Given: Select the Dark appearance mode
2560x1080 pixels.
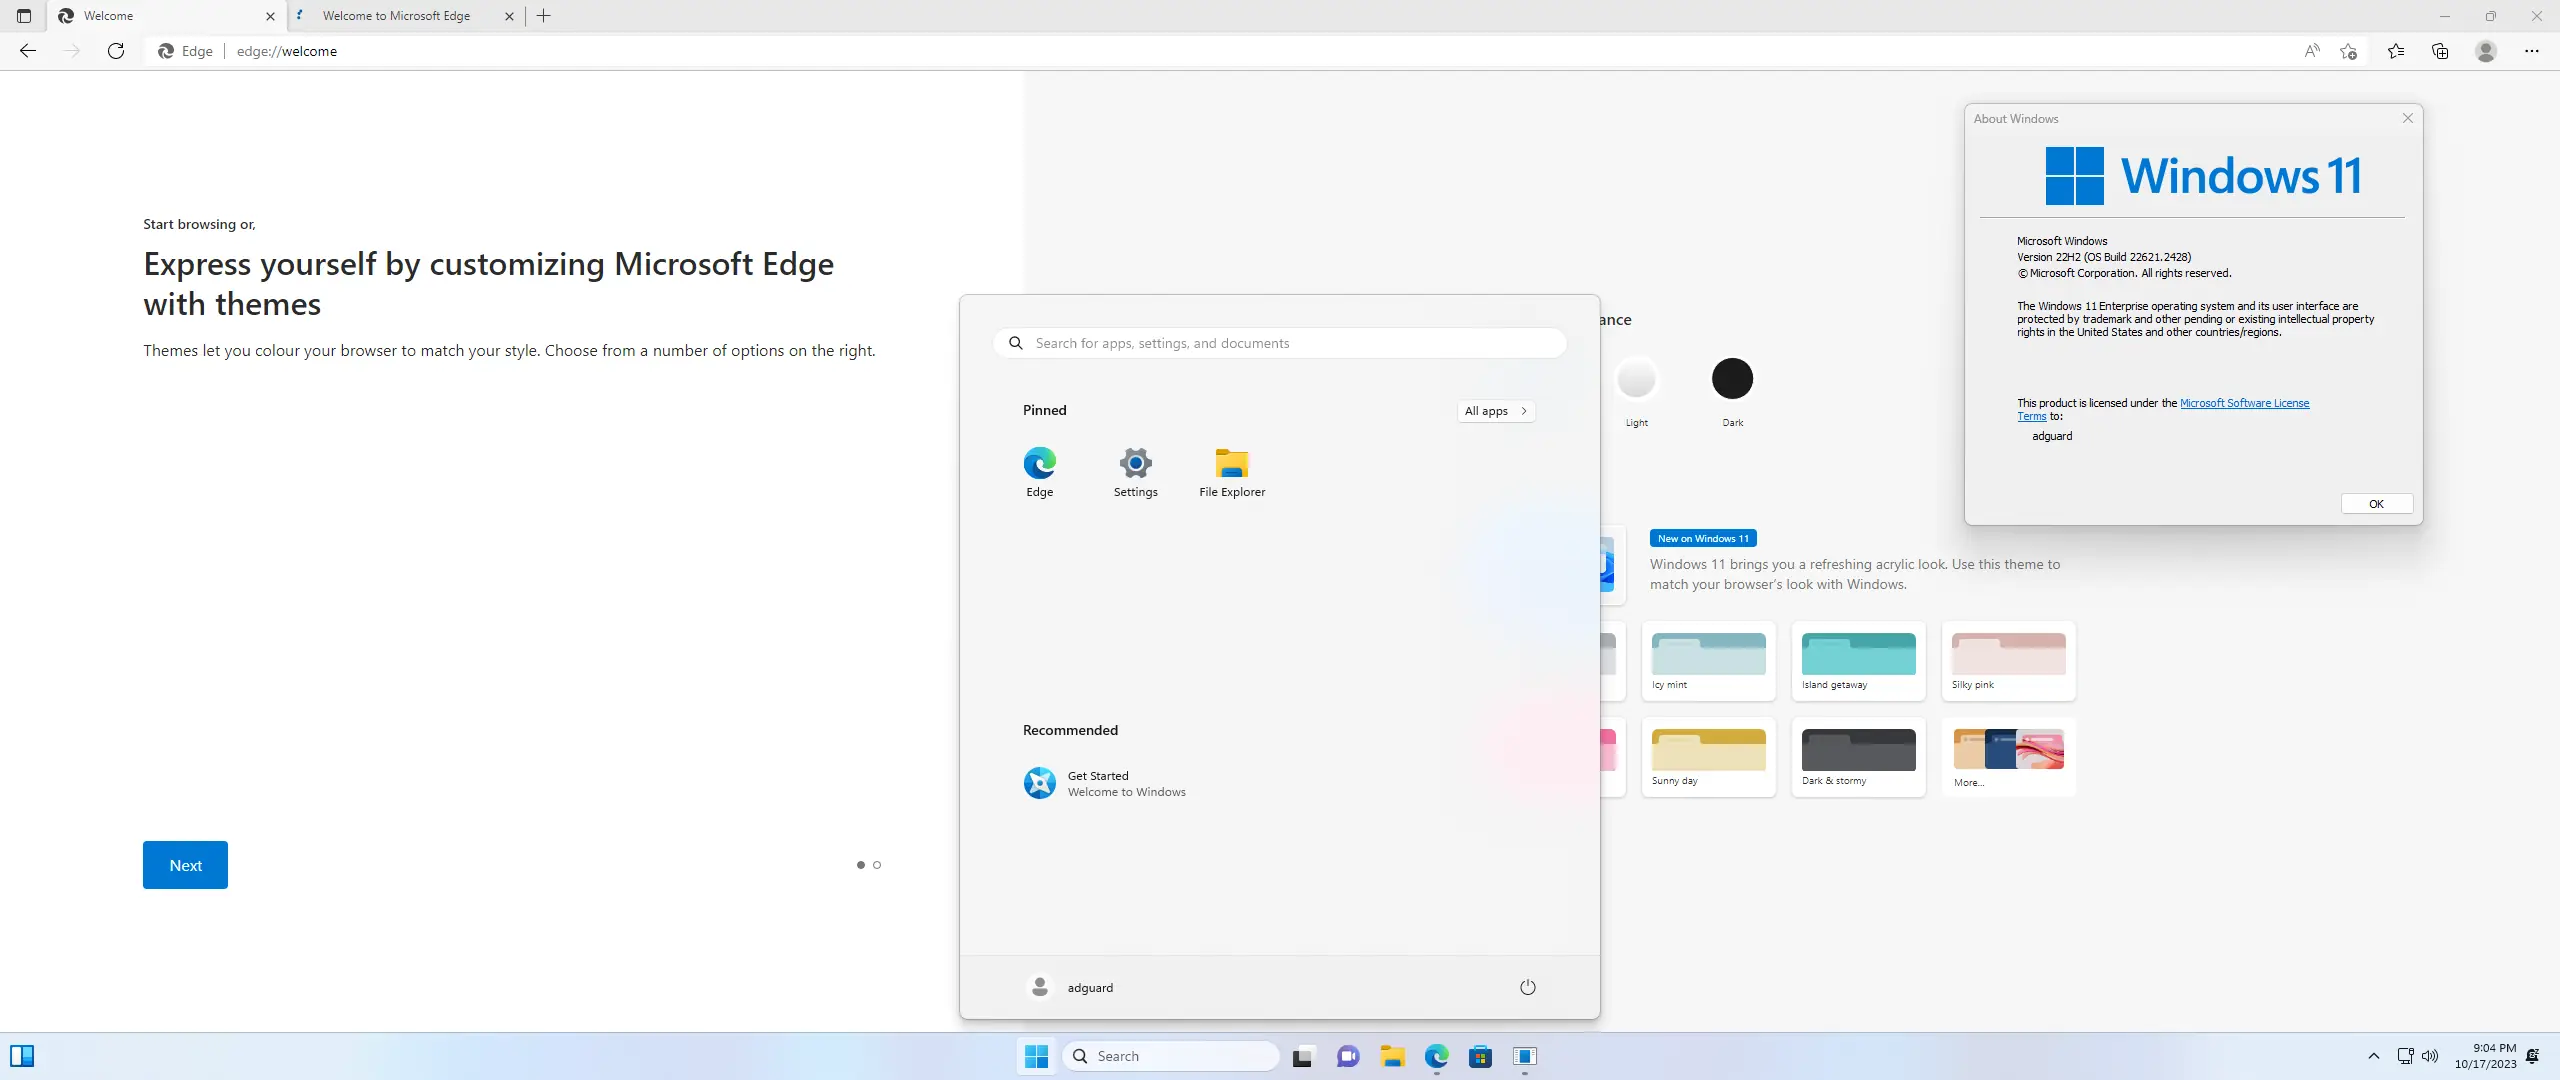Looking at the screenshot, I should 1731,378.
